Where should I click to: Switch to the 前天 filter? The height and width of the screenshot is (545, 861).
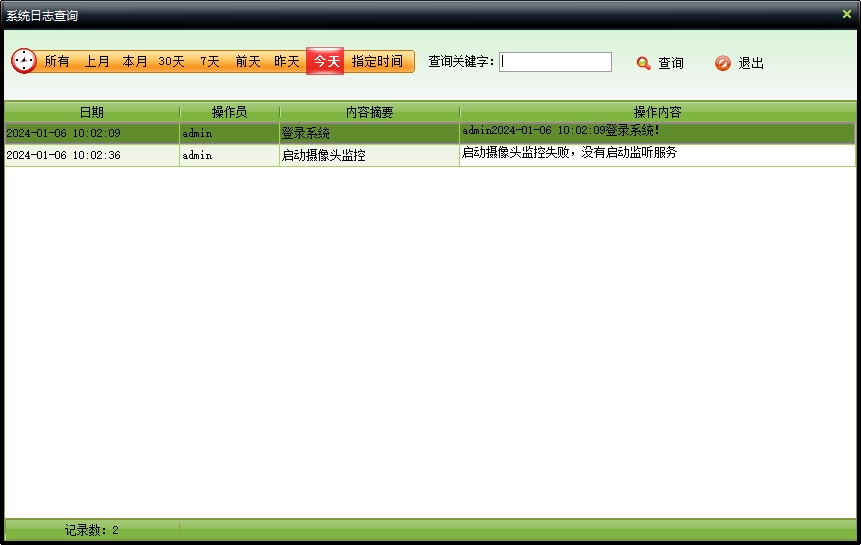click(248, 62)
